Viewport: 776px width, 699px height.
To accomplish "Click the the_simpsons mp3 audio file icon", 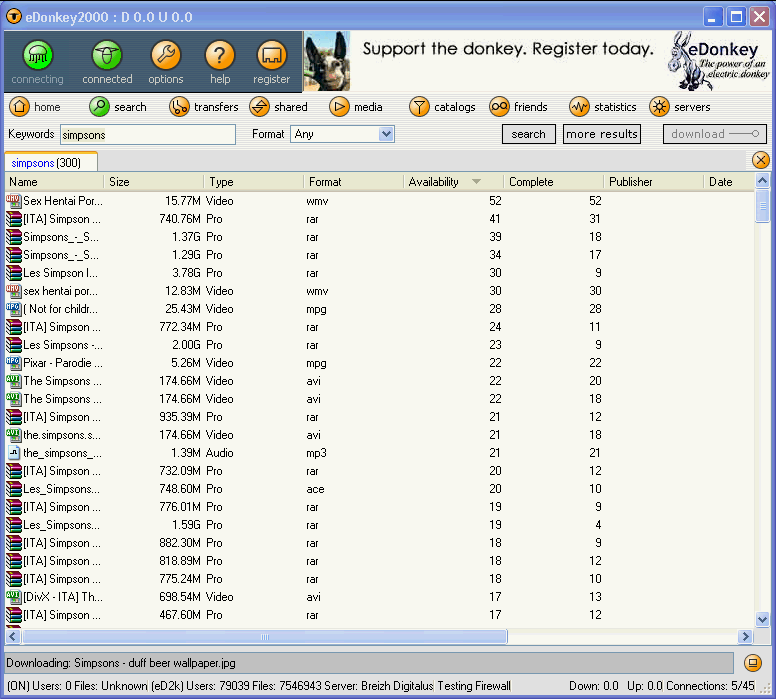I will pos(13,453).
